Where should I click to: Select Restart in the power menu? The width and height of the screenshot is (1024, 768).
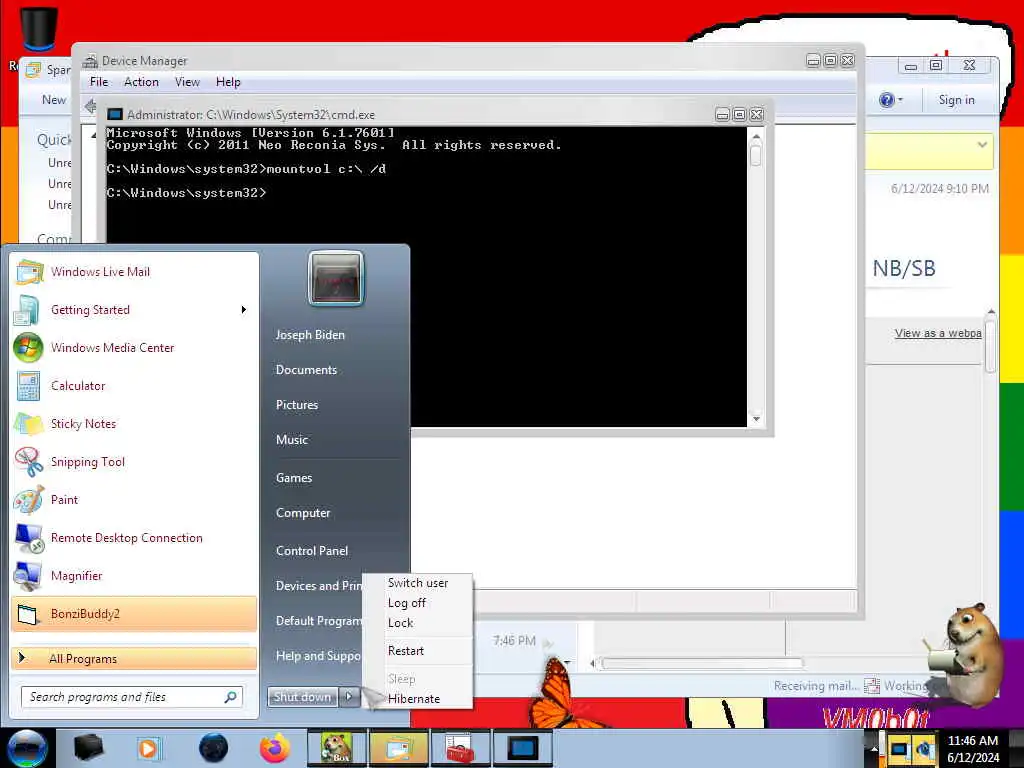click(417, 650)
